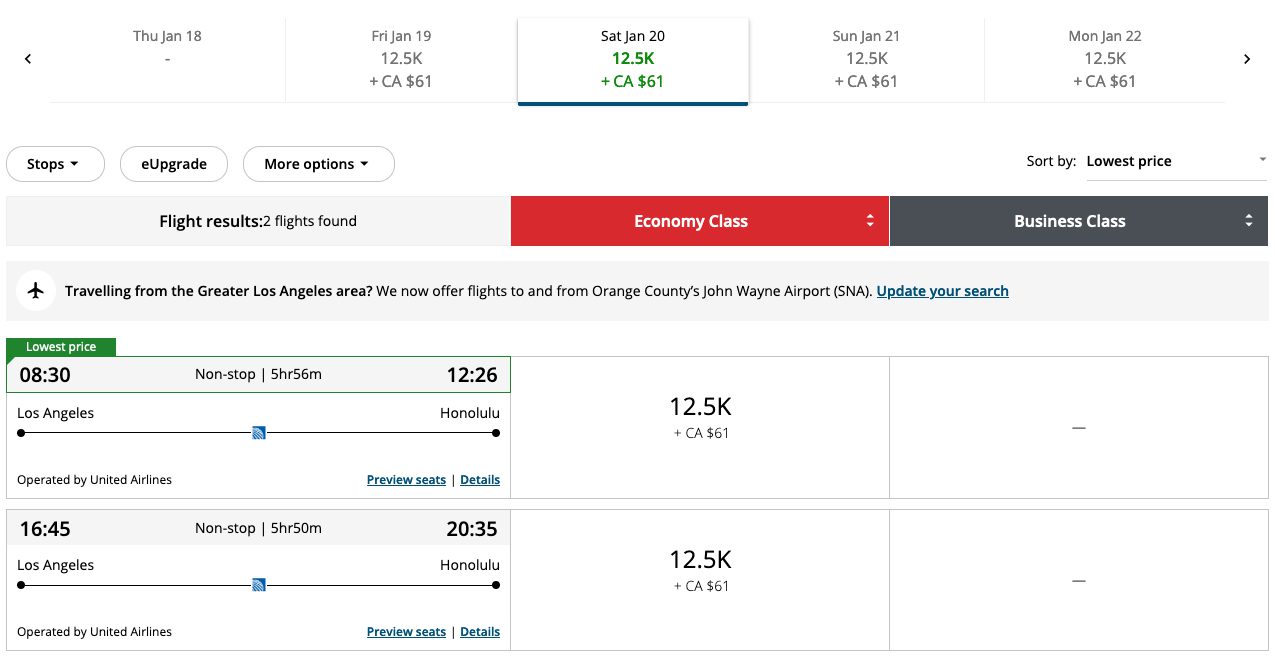Click the eUpgrade filter button
Image resolution: width=1275 pixels, height=658 pixels.
pos(173,163)
